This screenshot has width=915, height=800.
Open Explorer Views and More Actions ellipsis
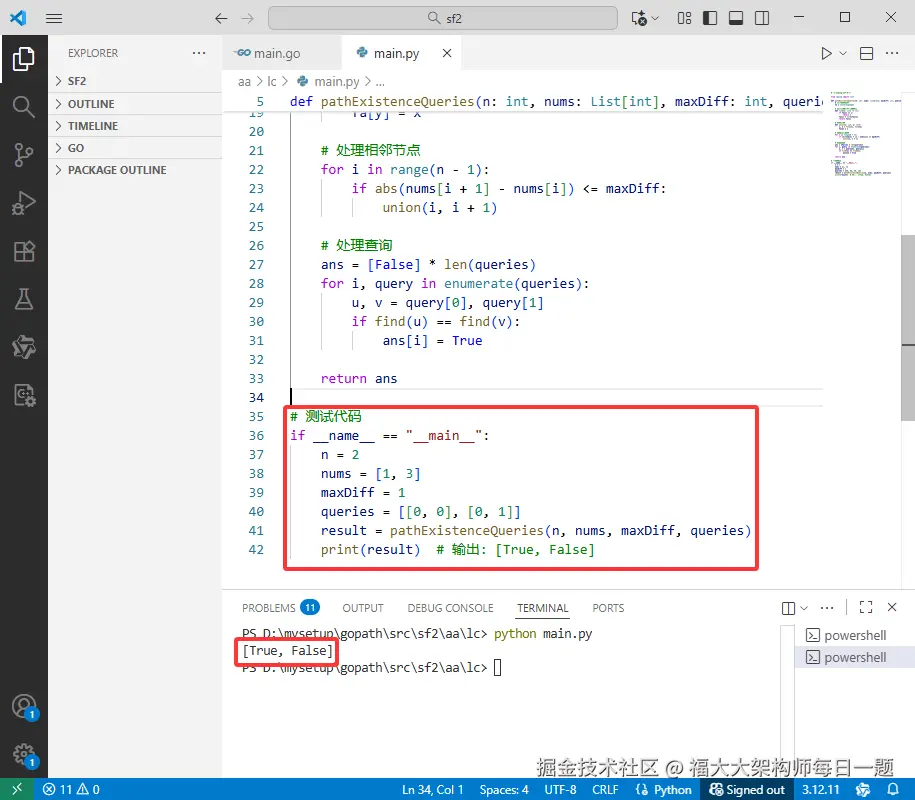(x=199, y=53)
